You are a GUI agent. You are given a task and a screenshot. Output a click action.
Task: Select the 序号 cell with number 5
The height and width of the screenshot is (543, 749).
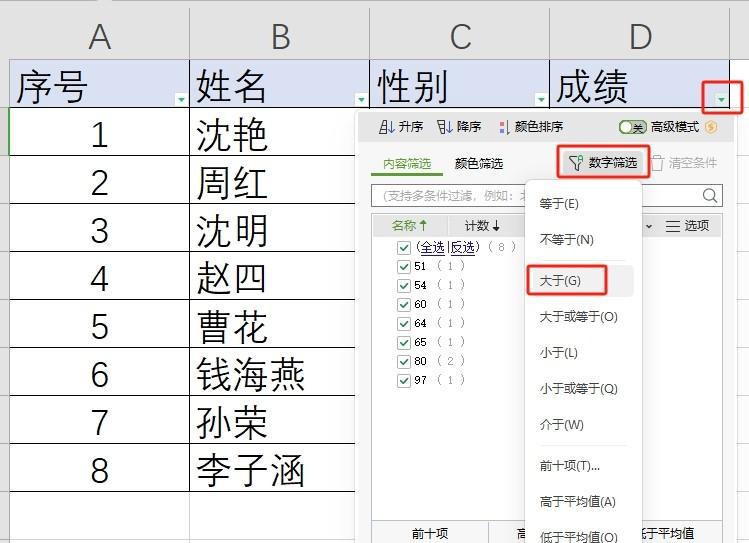tap(99, 324)
